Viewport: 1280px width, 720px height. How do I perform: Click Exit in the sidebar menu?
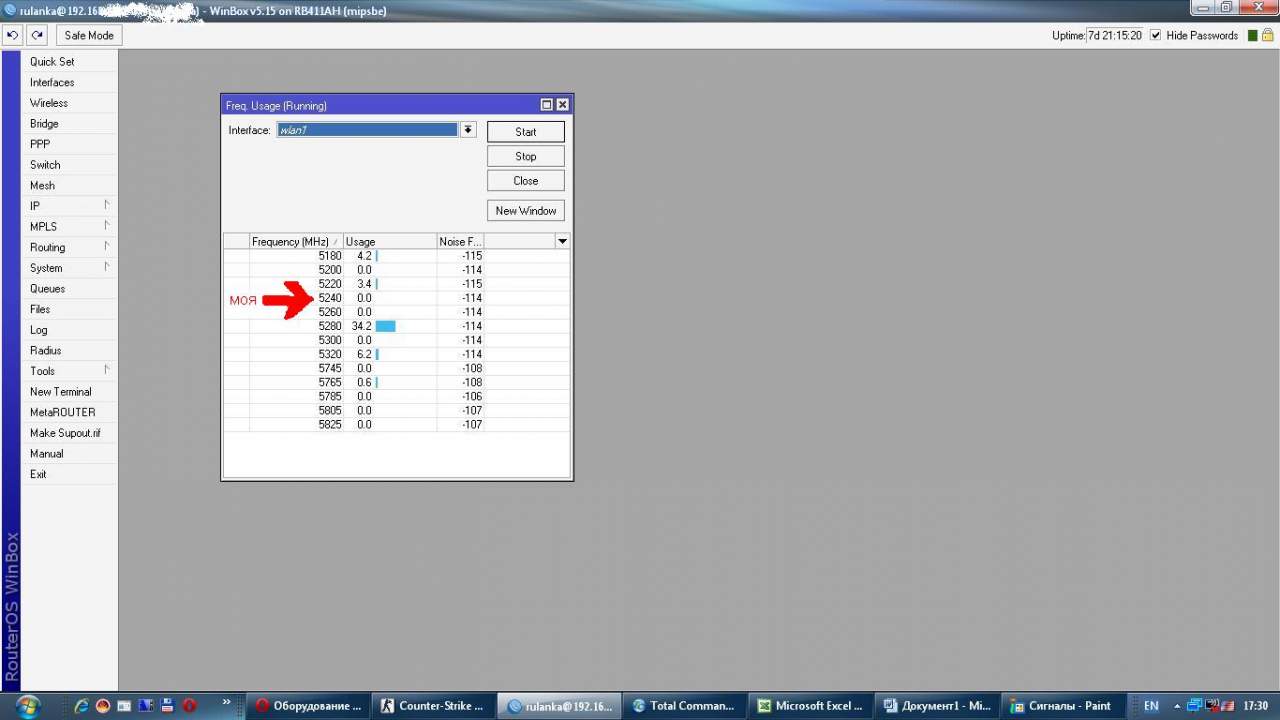coord(69,474)
